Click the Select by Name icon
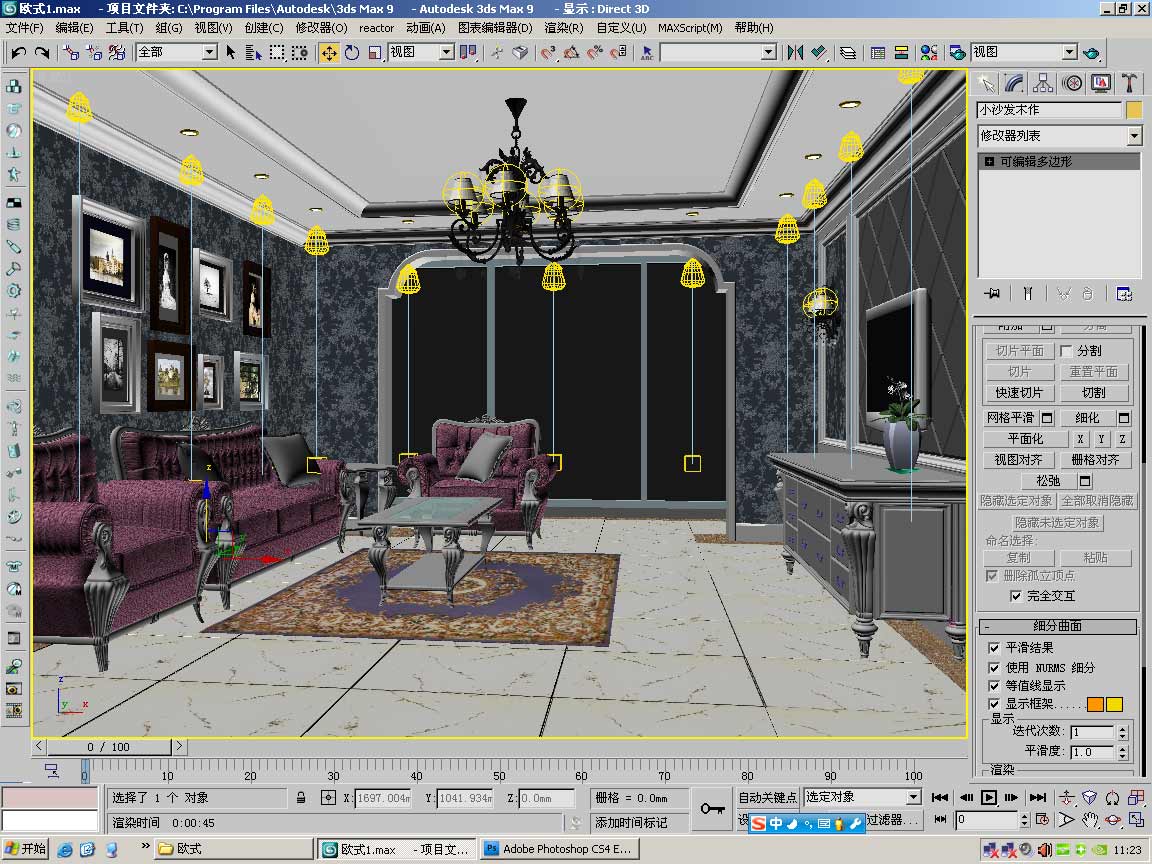Image resolution: width=1152 pixels, height=864 pixels. tap(253, 52)
